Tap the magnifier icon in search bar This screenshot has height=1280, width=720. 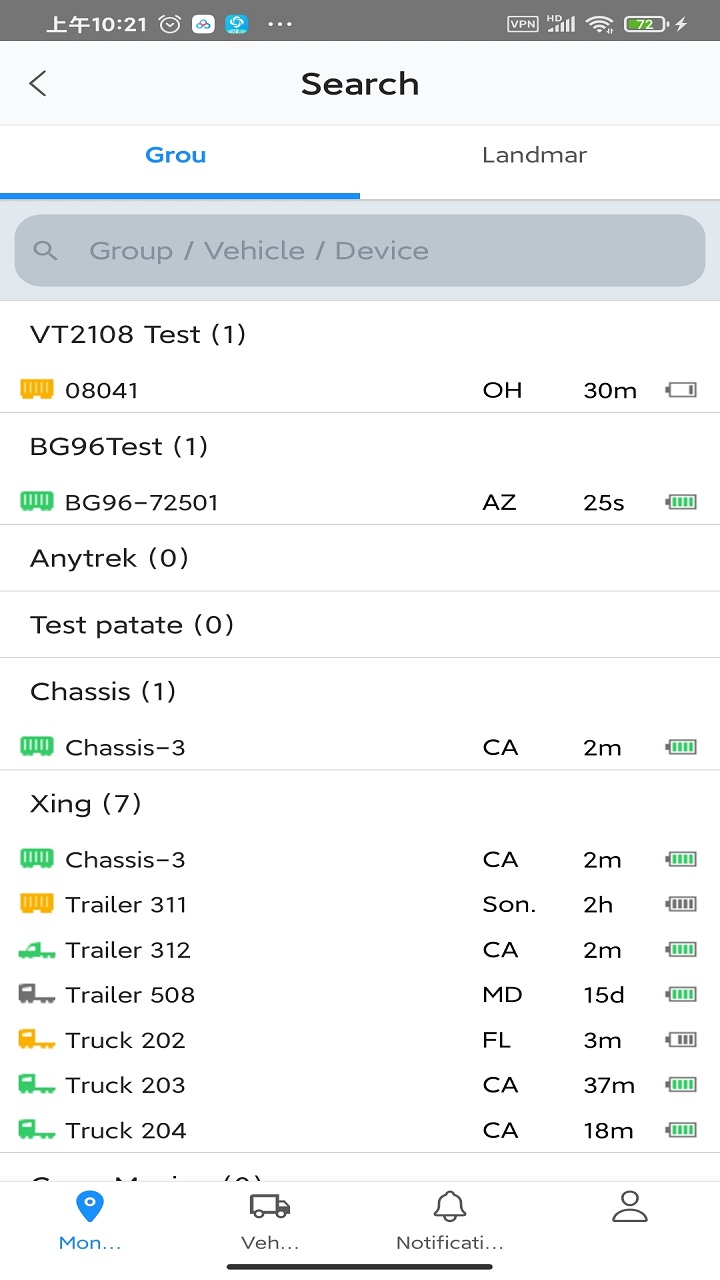(45, 250)
